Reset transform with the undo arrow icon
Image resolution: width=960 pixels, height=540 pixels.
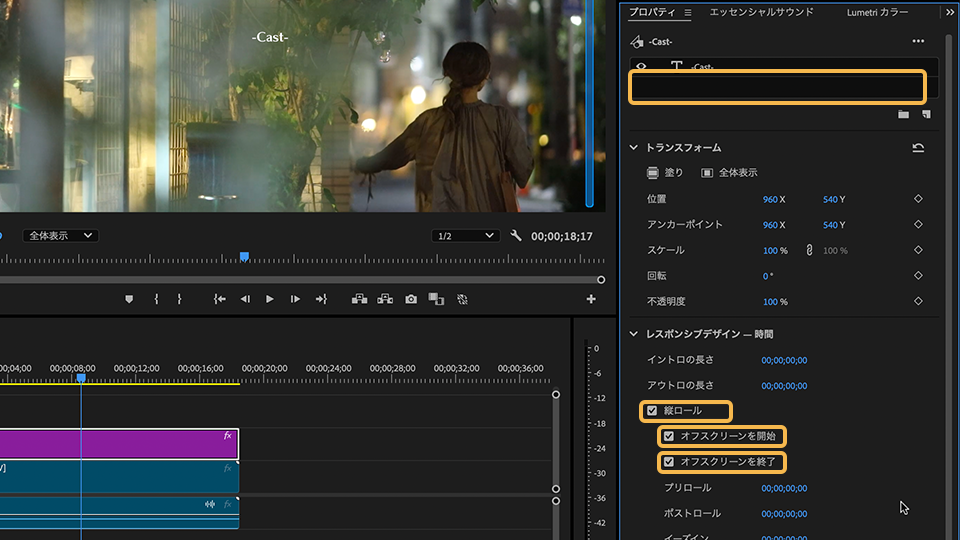point(918,148)
